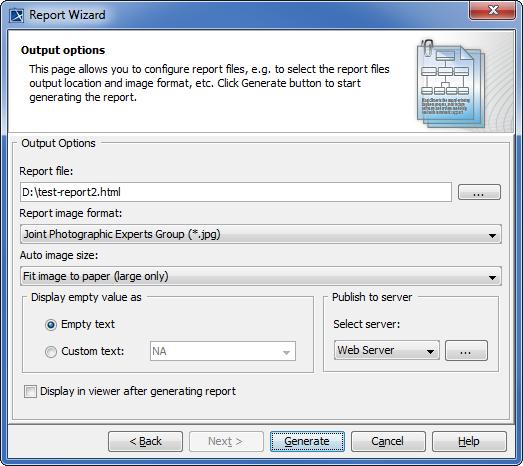The height and width of the screenshot is (466, 523).
Task: Click the 'Report file:' label
Action: click(46, 171)
